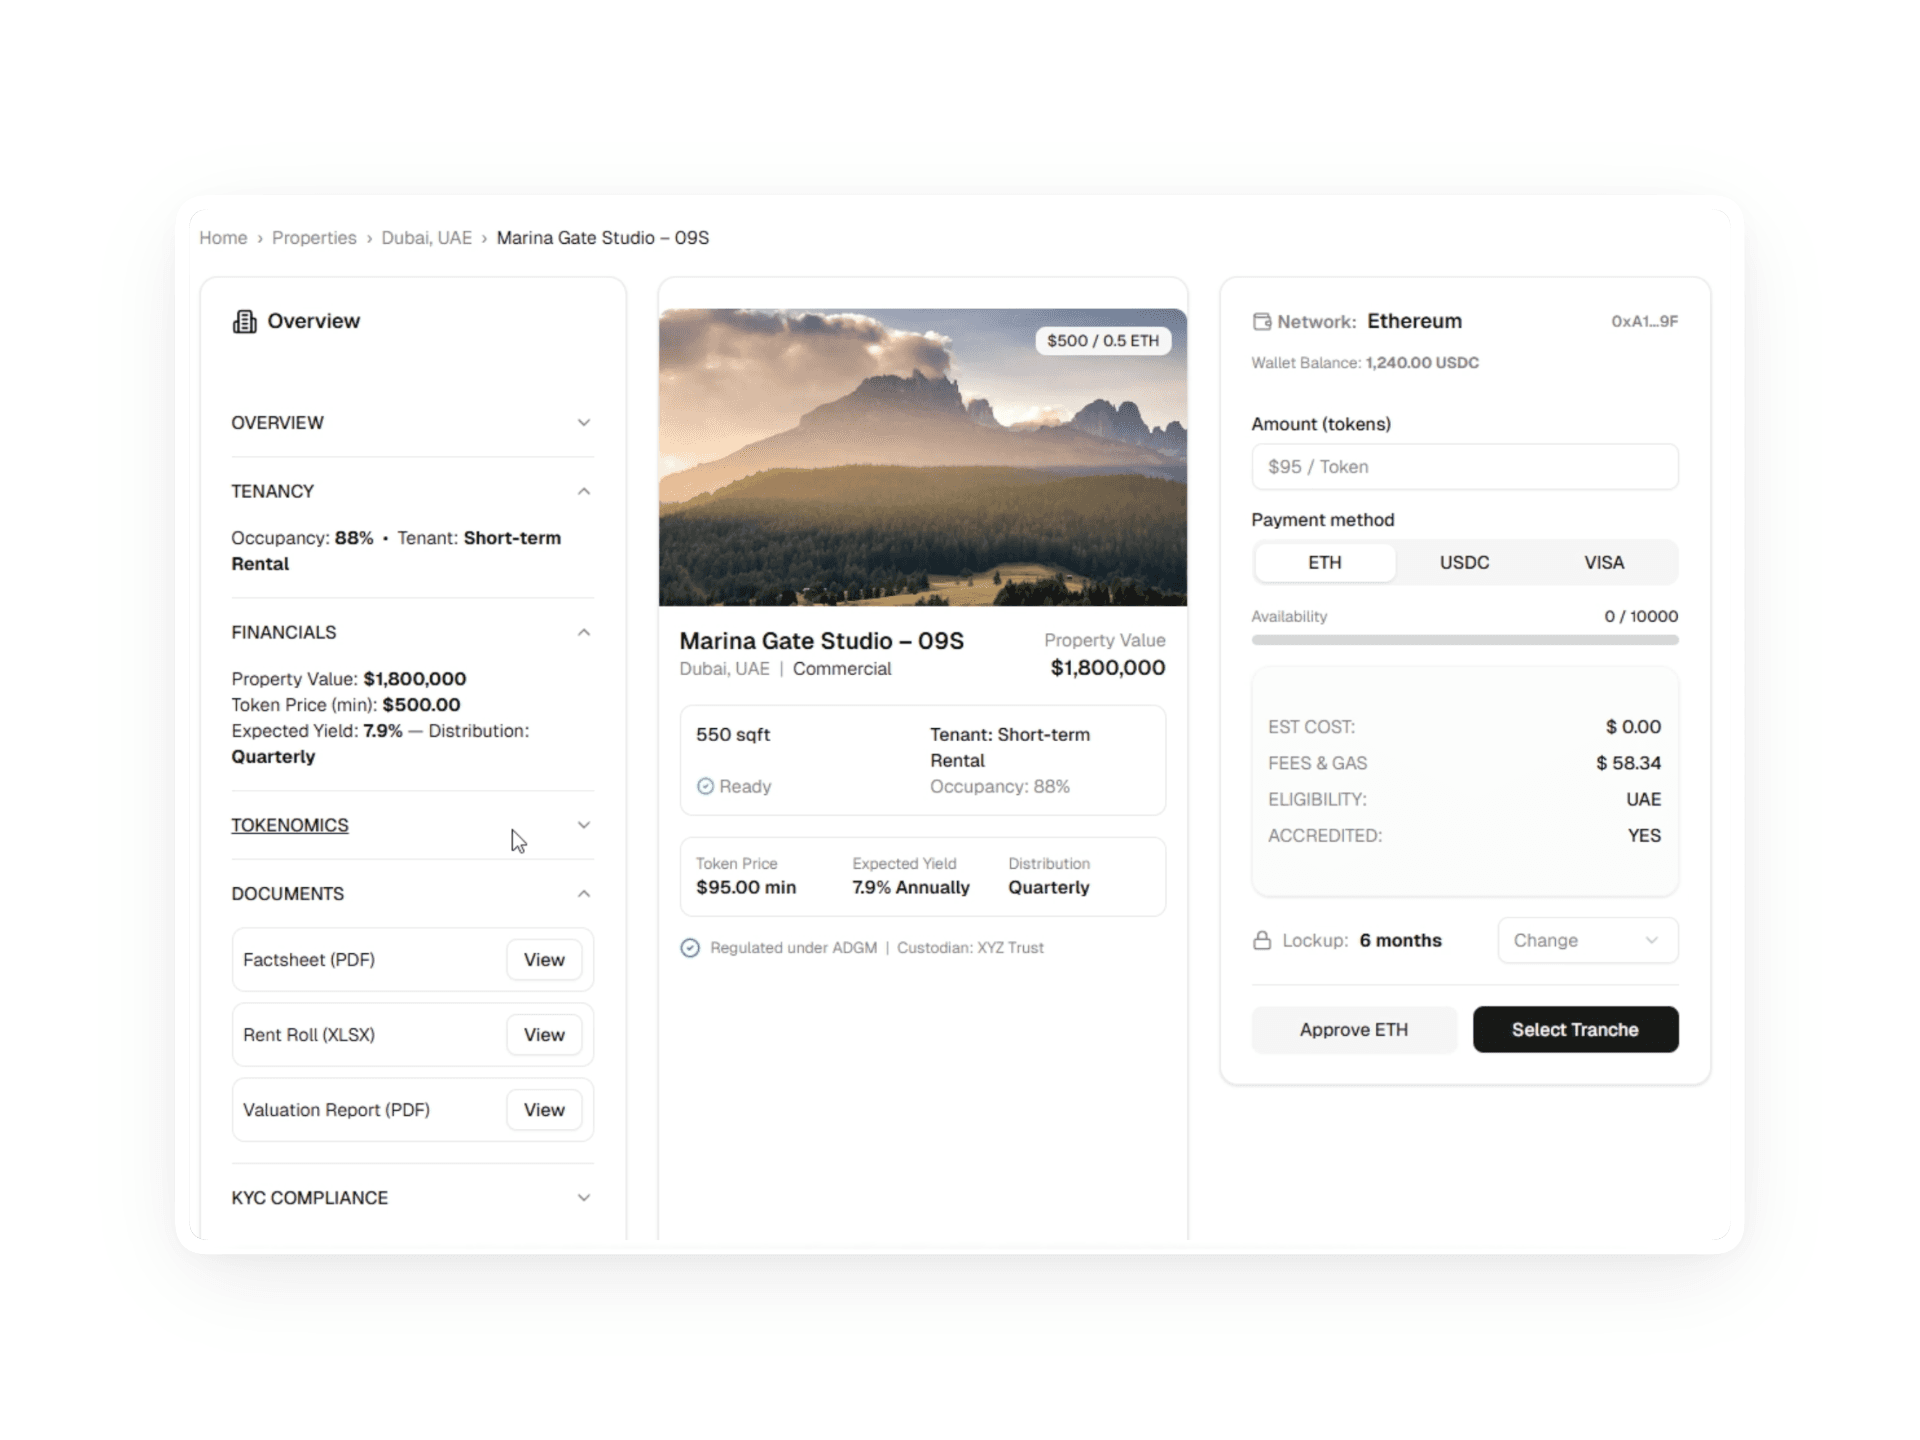This screenshot has height=1440, width=1920.
Task: Collapse the DOCUMENTS section chevron
Action: pos(584,893)
